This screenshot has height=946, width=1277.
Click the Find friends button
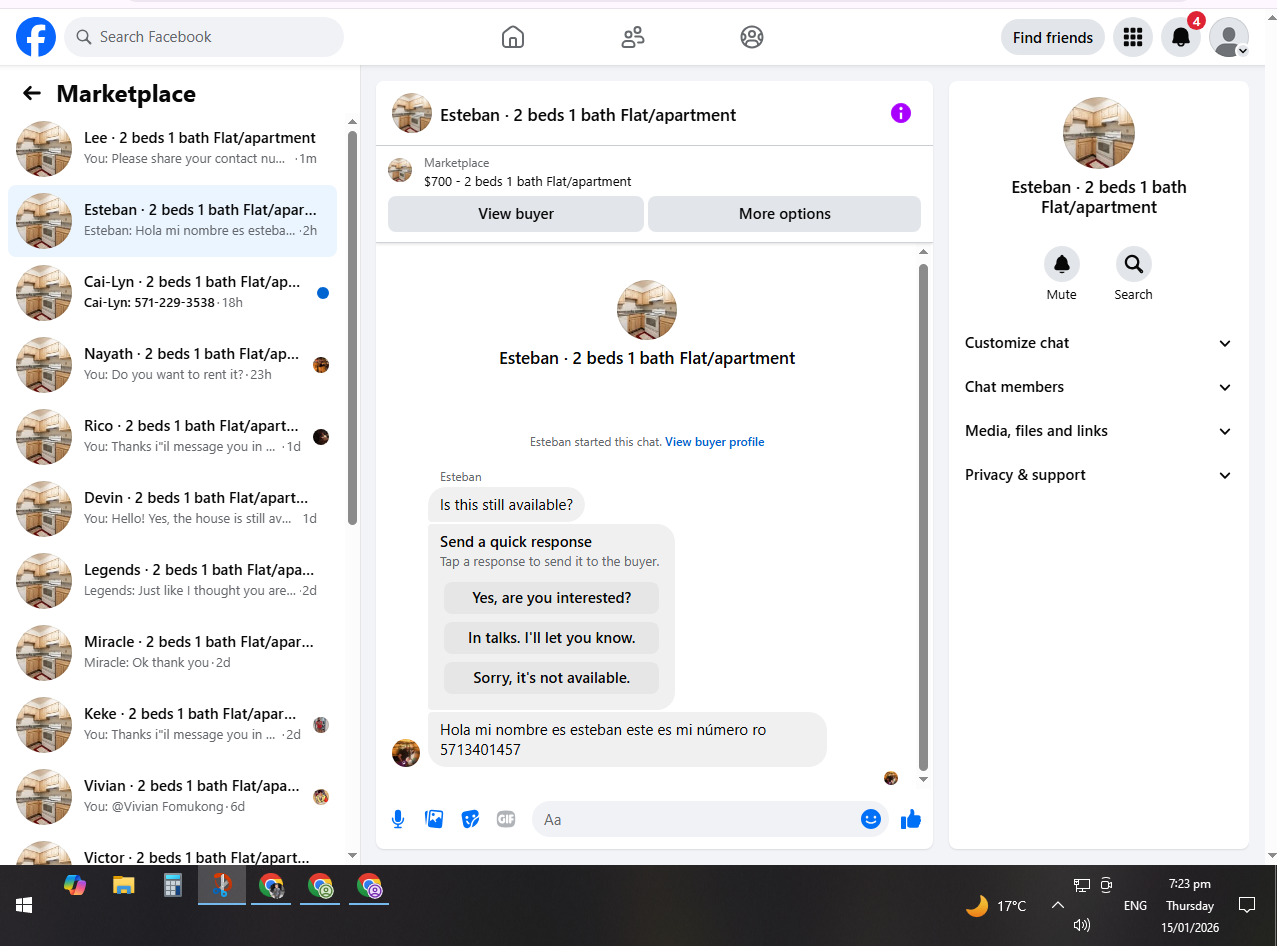1053,37
